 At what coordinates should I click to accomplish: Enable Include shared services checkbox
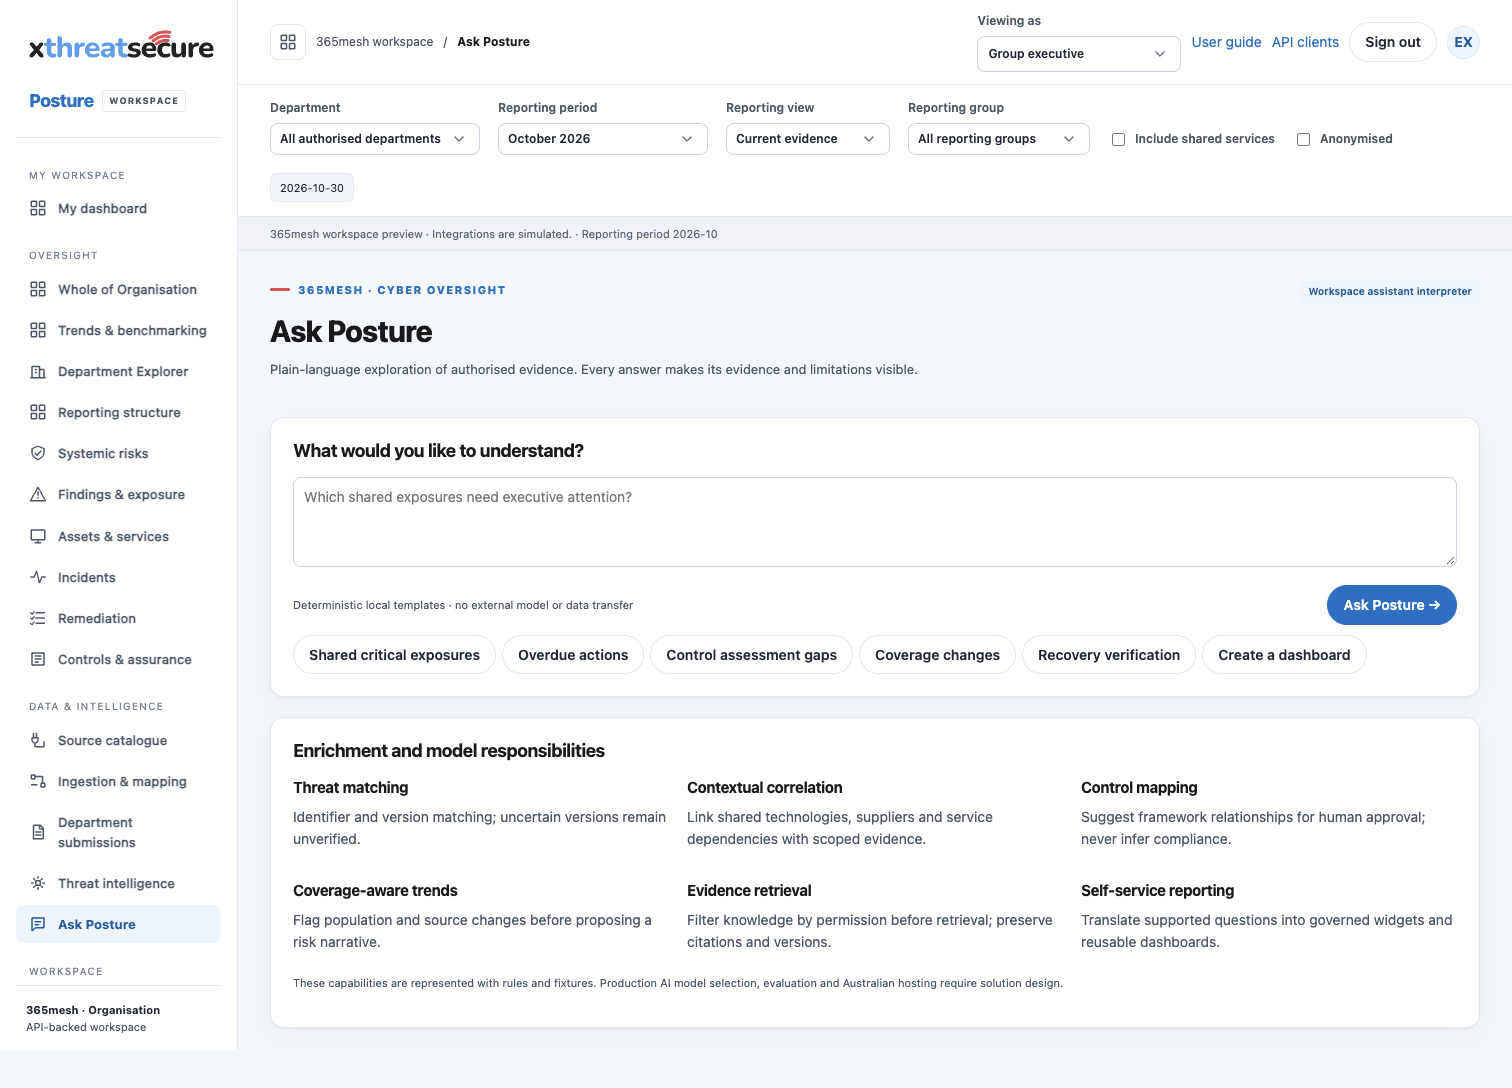1119,139
